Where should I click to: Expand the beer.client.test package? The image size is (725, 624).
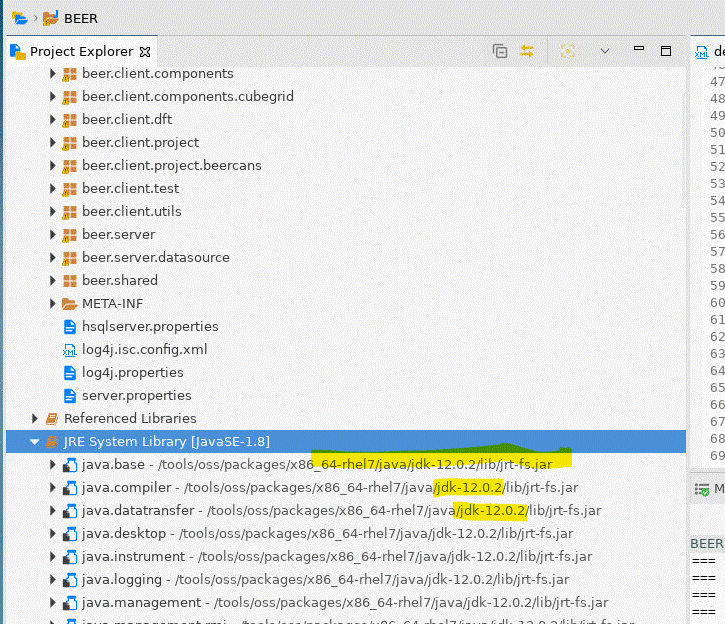coord(52,189)
